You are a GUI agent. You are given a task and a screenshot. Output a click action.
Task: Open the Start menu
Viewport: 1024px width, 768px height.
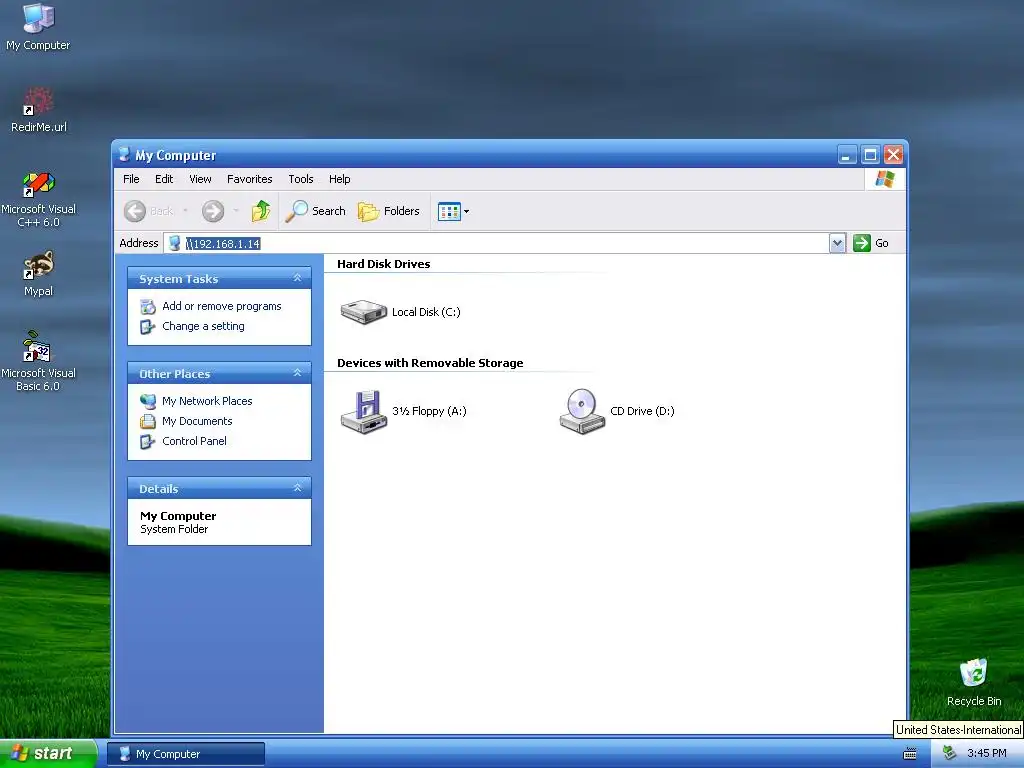pos(48,754)
